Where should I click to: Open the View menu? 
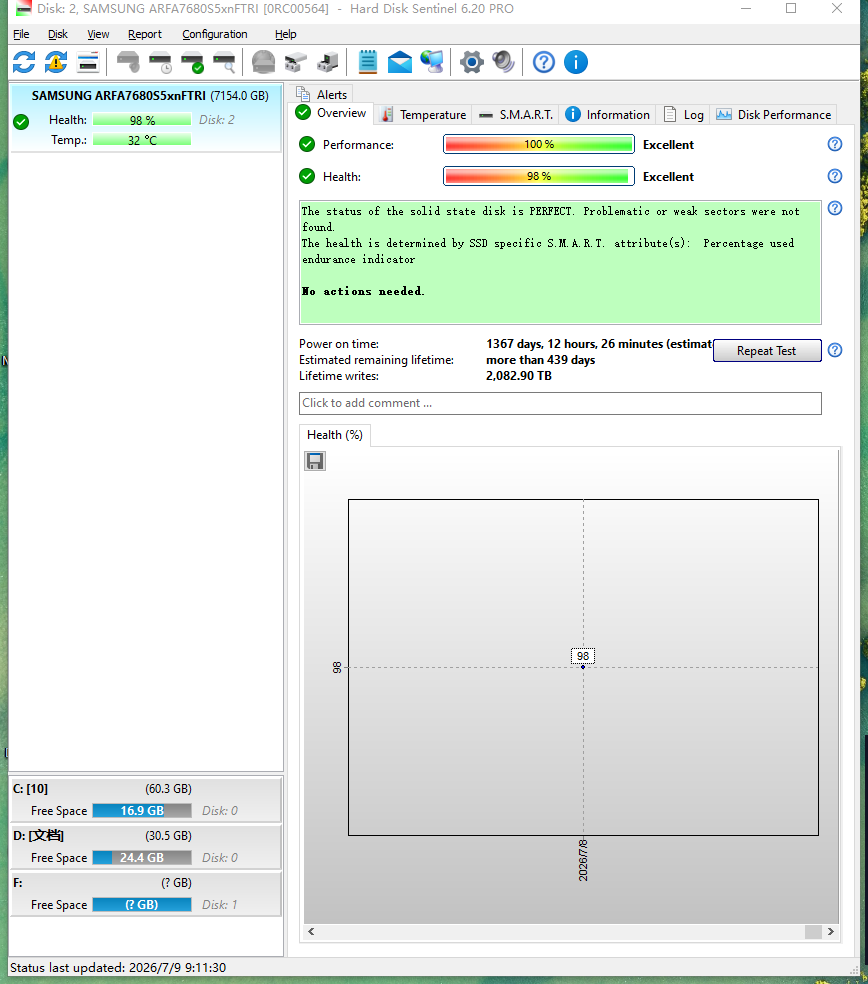pos(98,34)
